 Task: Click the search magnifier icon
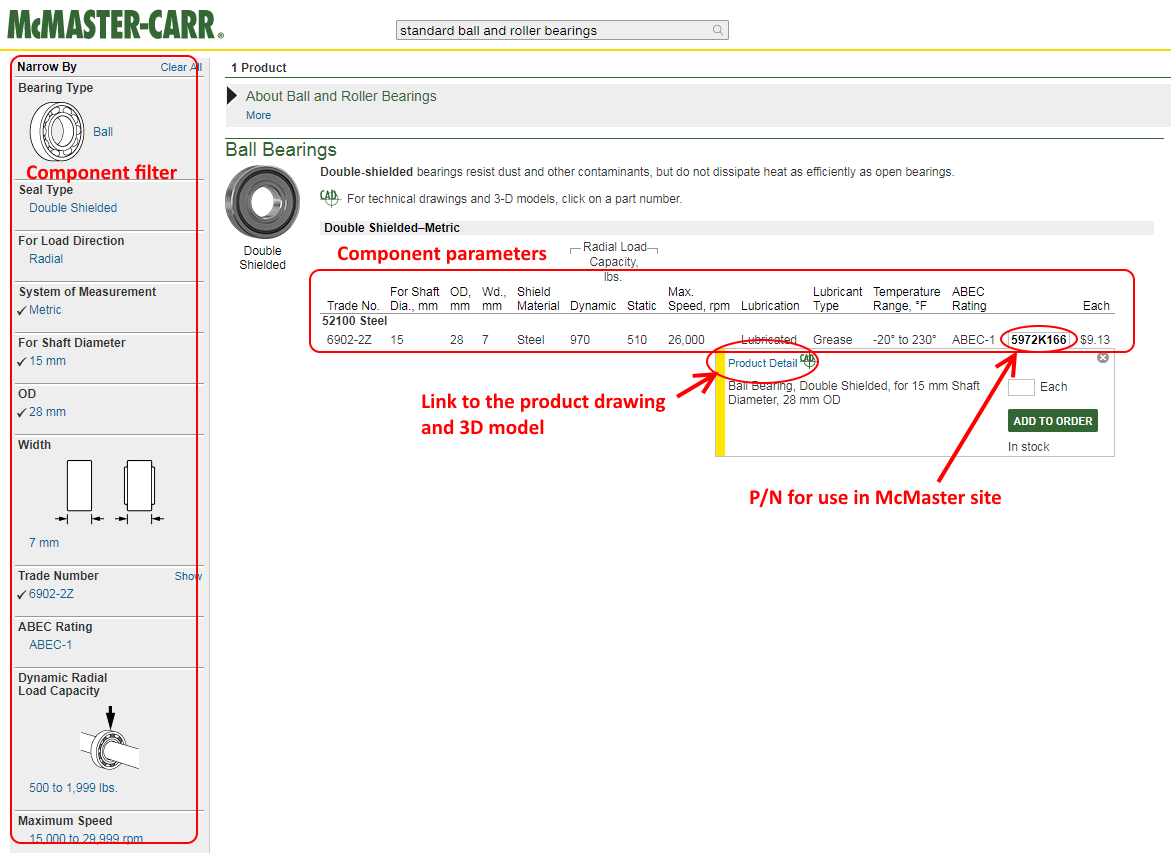click(x=718, y=30)
